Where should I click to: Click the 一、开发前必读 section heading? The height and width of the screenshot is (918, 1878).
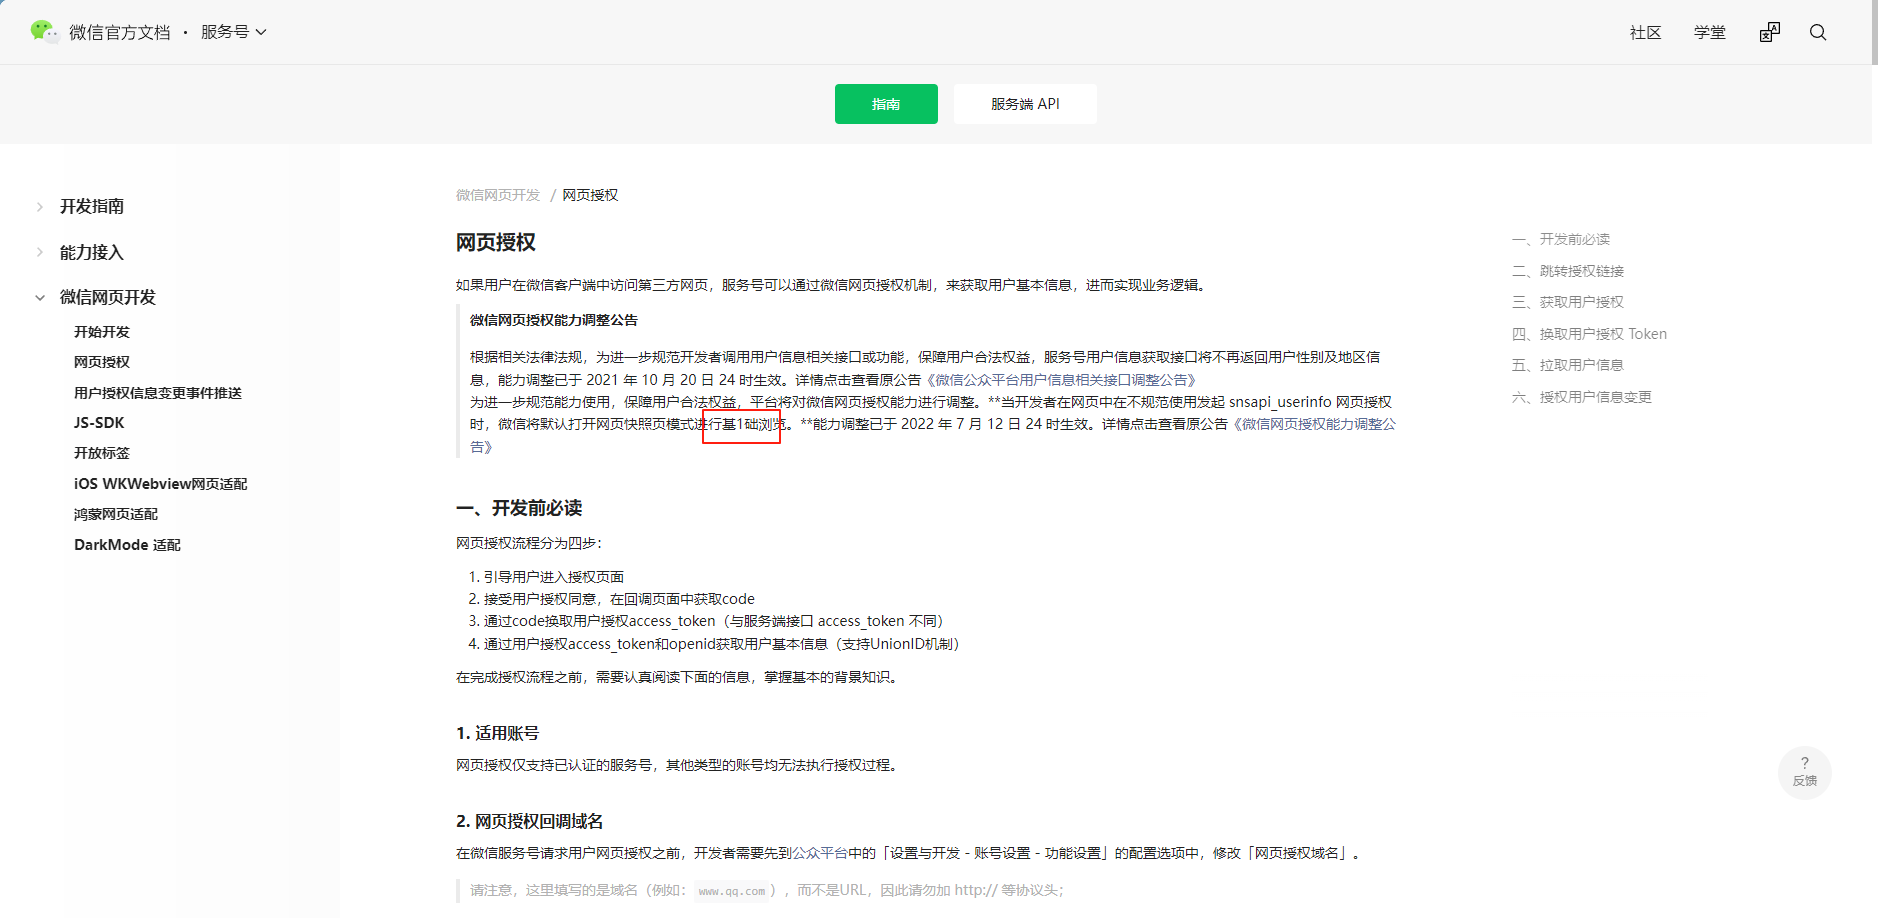[519, 508]
